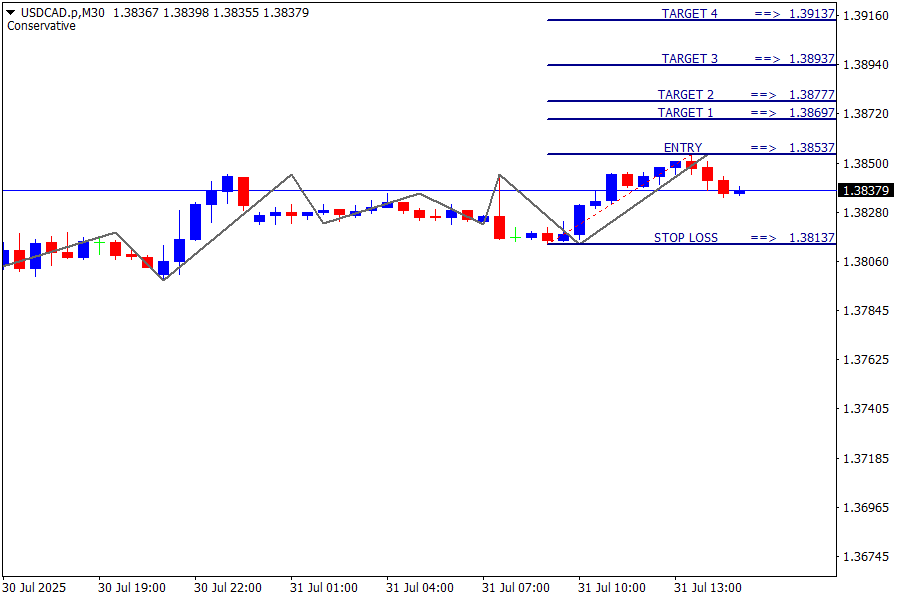Click the arrow symbol beside TARGET 4

(767, 14)
